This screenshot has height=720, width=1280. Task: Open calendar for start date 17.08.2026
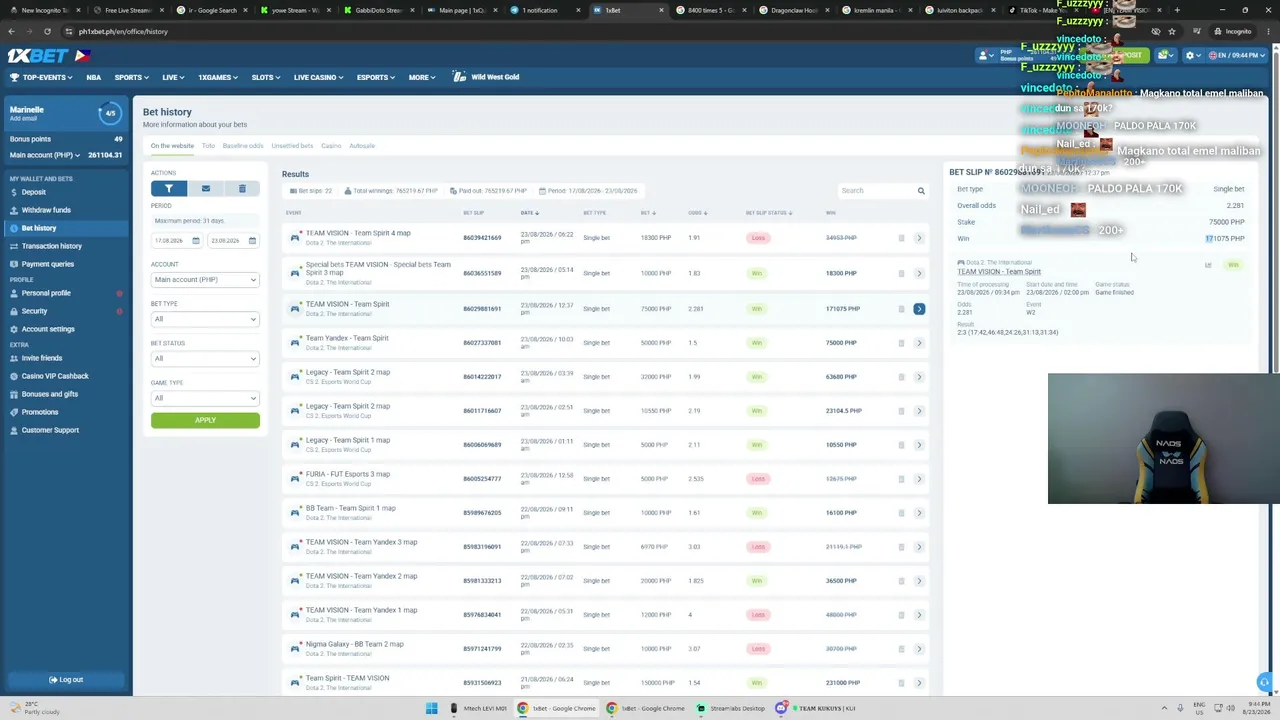coord(196,241)
